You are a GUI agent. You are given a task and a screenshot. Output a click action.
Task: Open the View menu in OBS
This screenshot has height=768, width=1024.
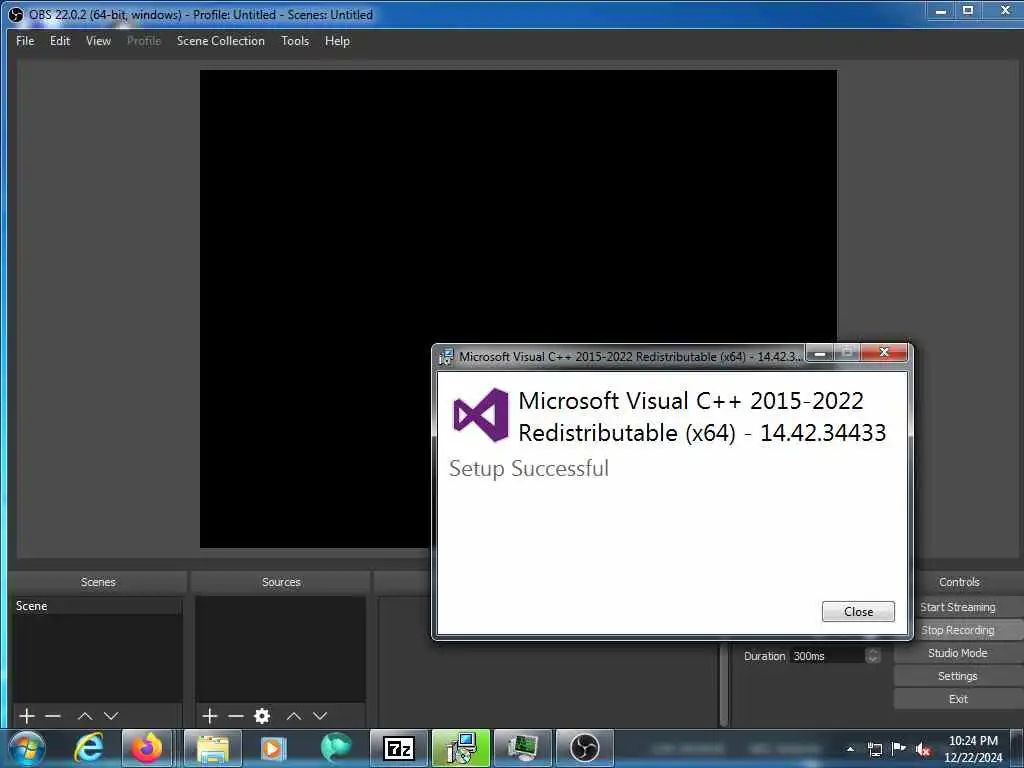pyautogui.click(x=98, y=40)
